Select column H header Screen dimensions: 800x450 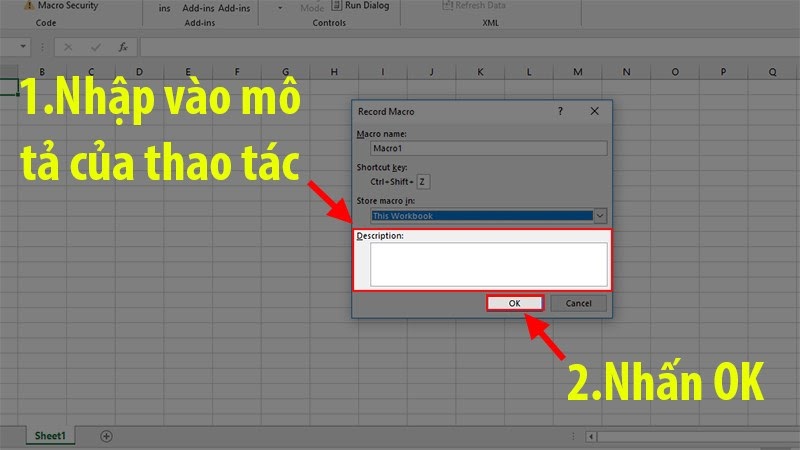pos(334,72)
